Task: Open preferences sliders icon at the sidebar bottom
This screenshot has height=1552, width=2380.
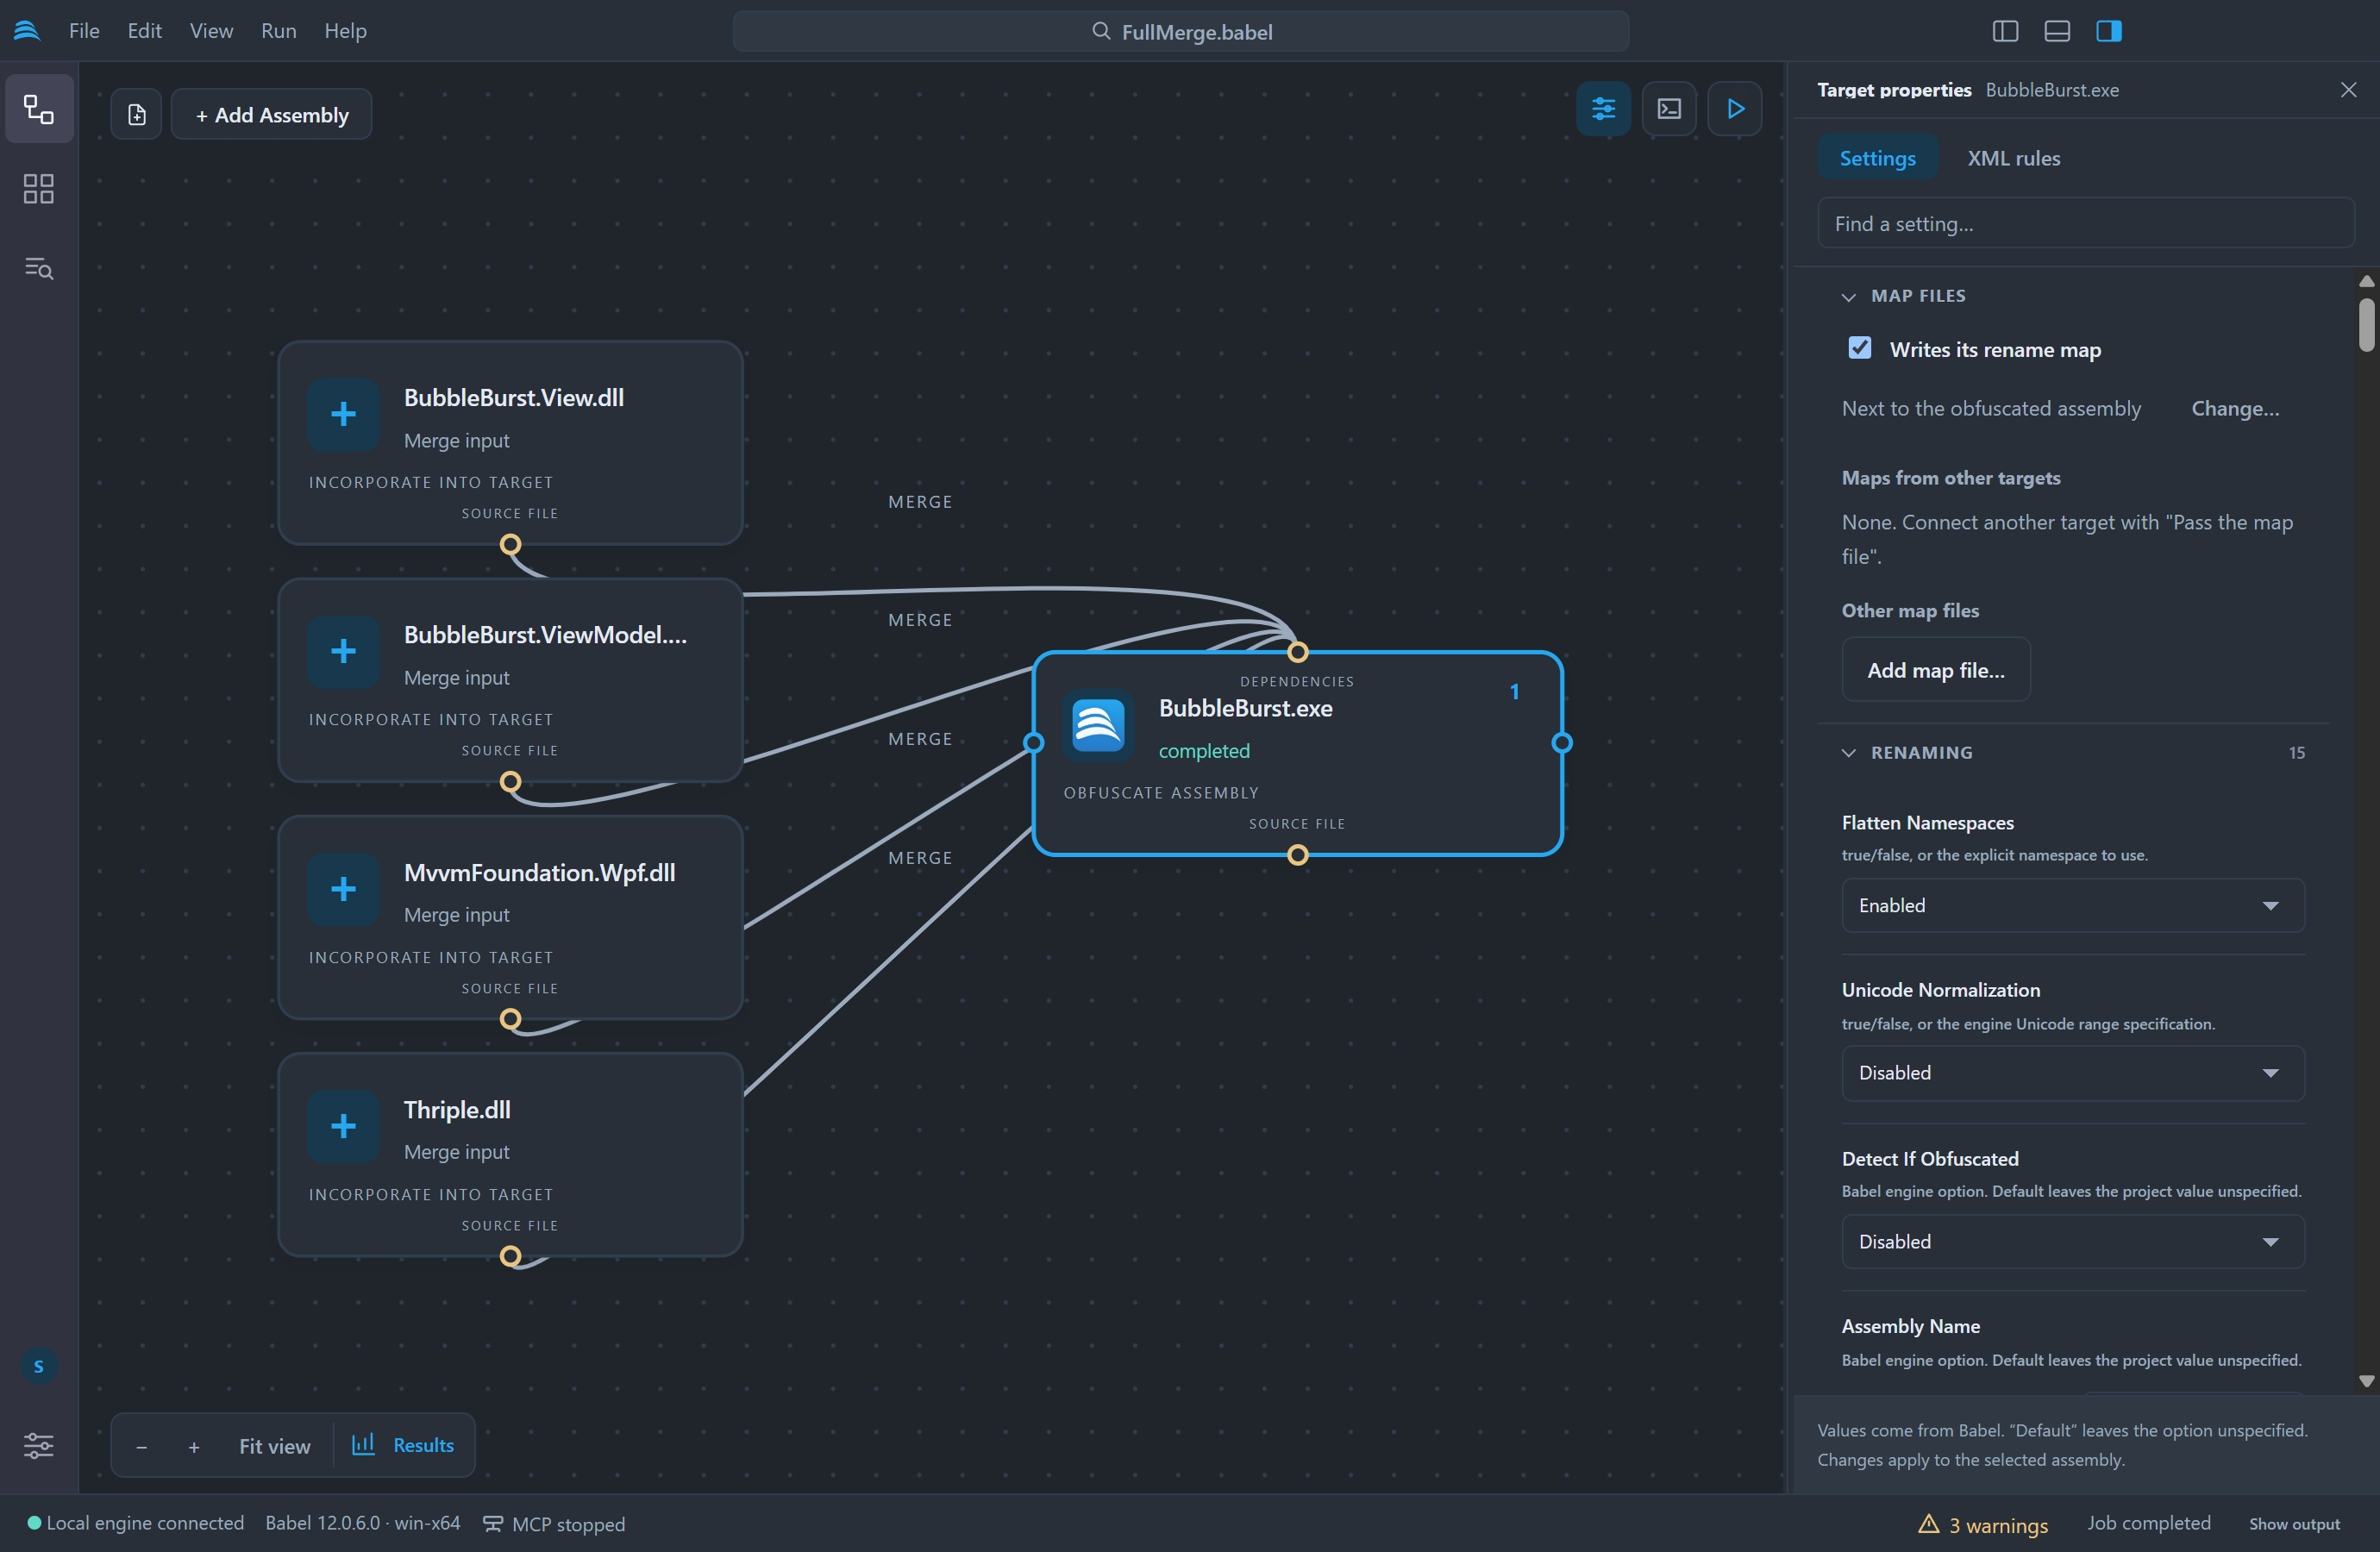Action: click(39, 1445)
